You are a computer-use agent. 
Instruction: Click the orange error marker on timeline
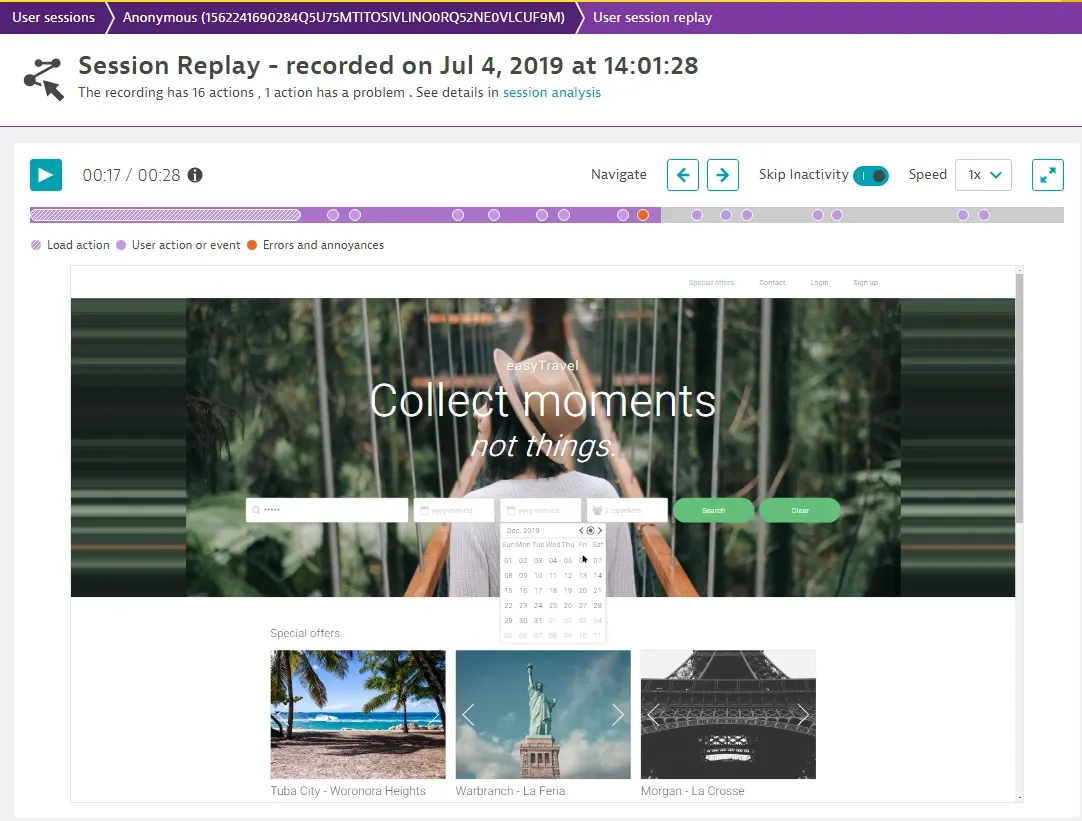(643, 215)
